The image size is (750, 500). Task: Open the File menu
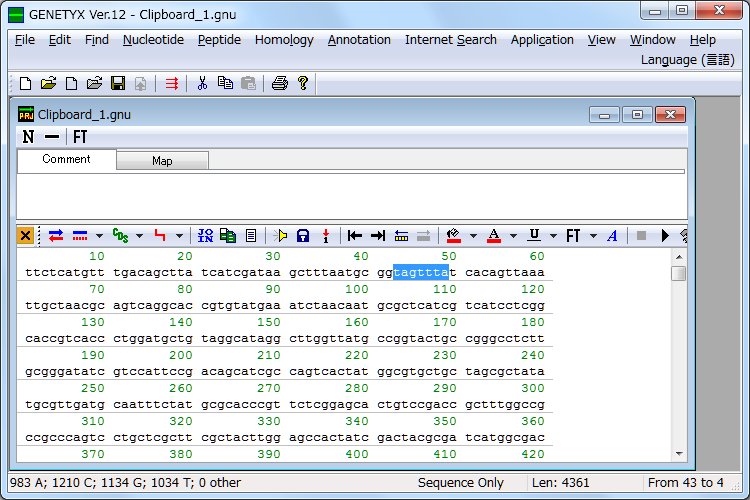pos(25,40)
